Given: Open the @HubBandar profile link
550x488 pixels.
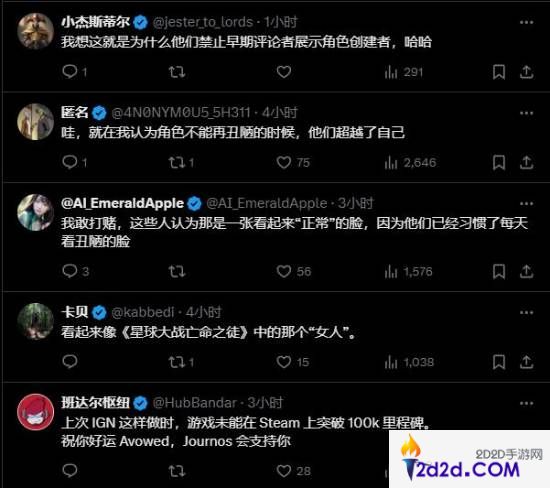Looking at the screenshot, I should coord(195,403).
